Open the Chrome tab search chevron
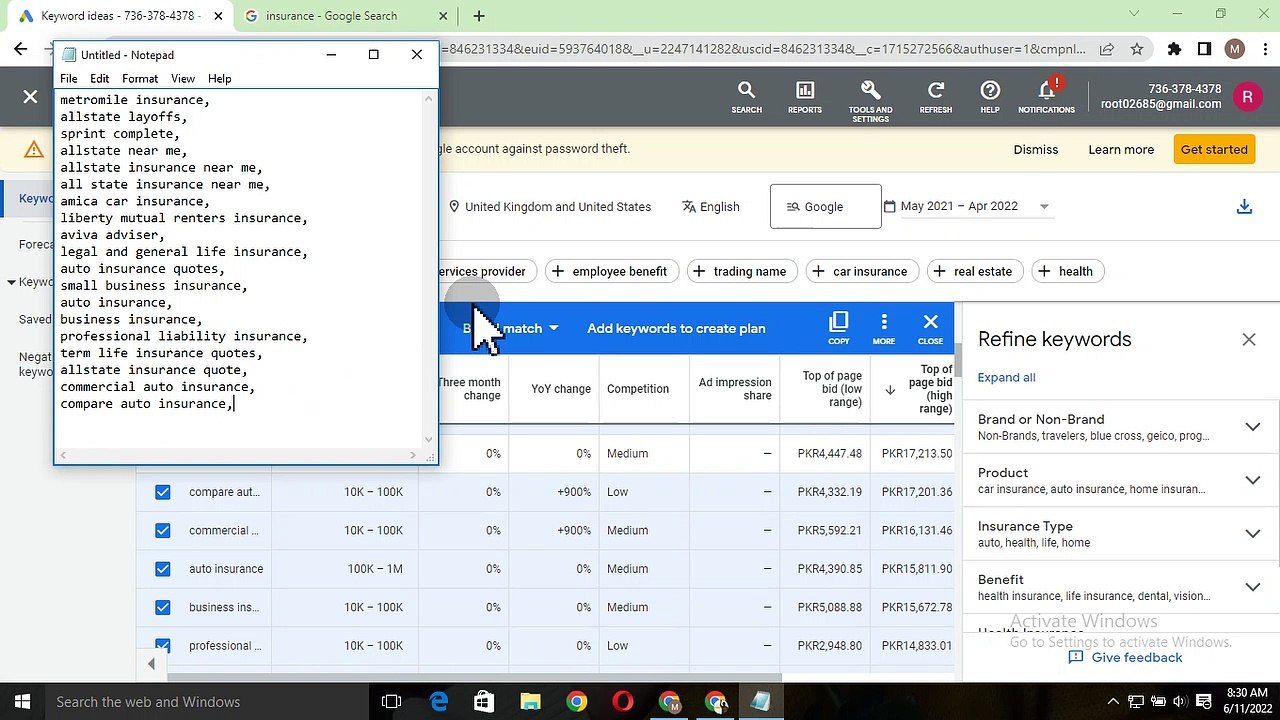Viewport: 1280px width, 720px height. pyautogui.click(x=1134, y=15)
